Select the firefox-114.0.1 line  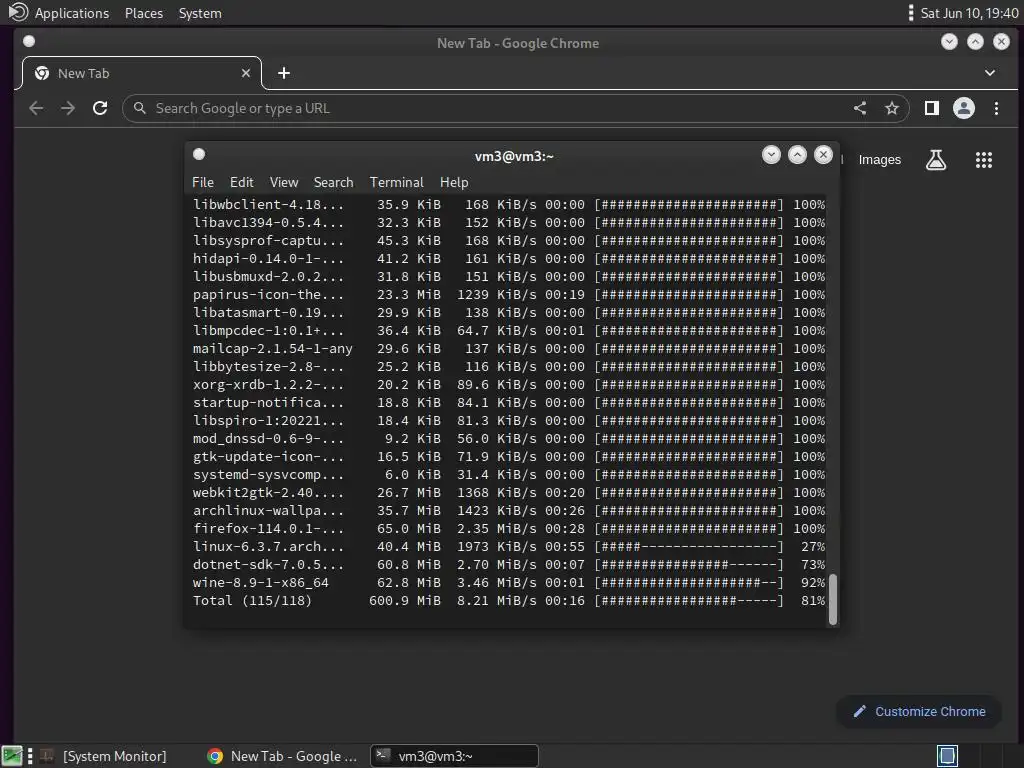(x=509, y=528)
